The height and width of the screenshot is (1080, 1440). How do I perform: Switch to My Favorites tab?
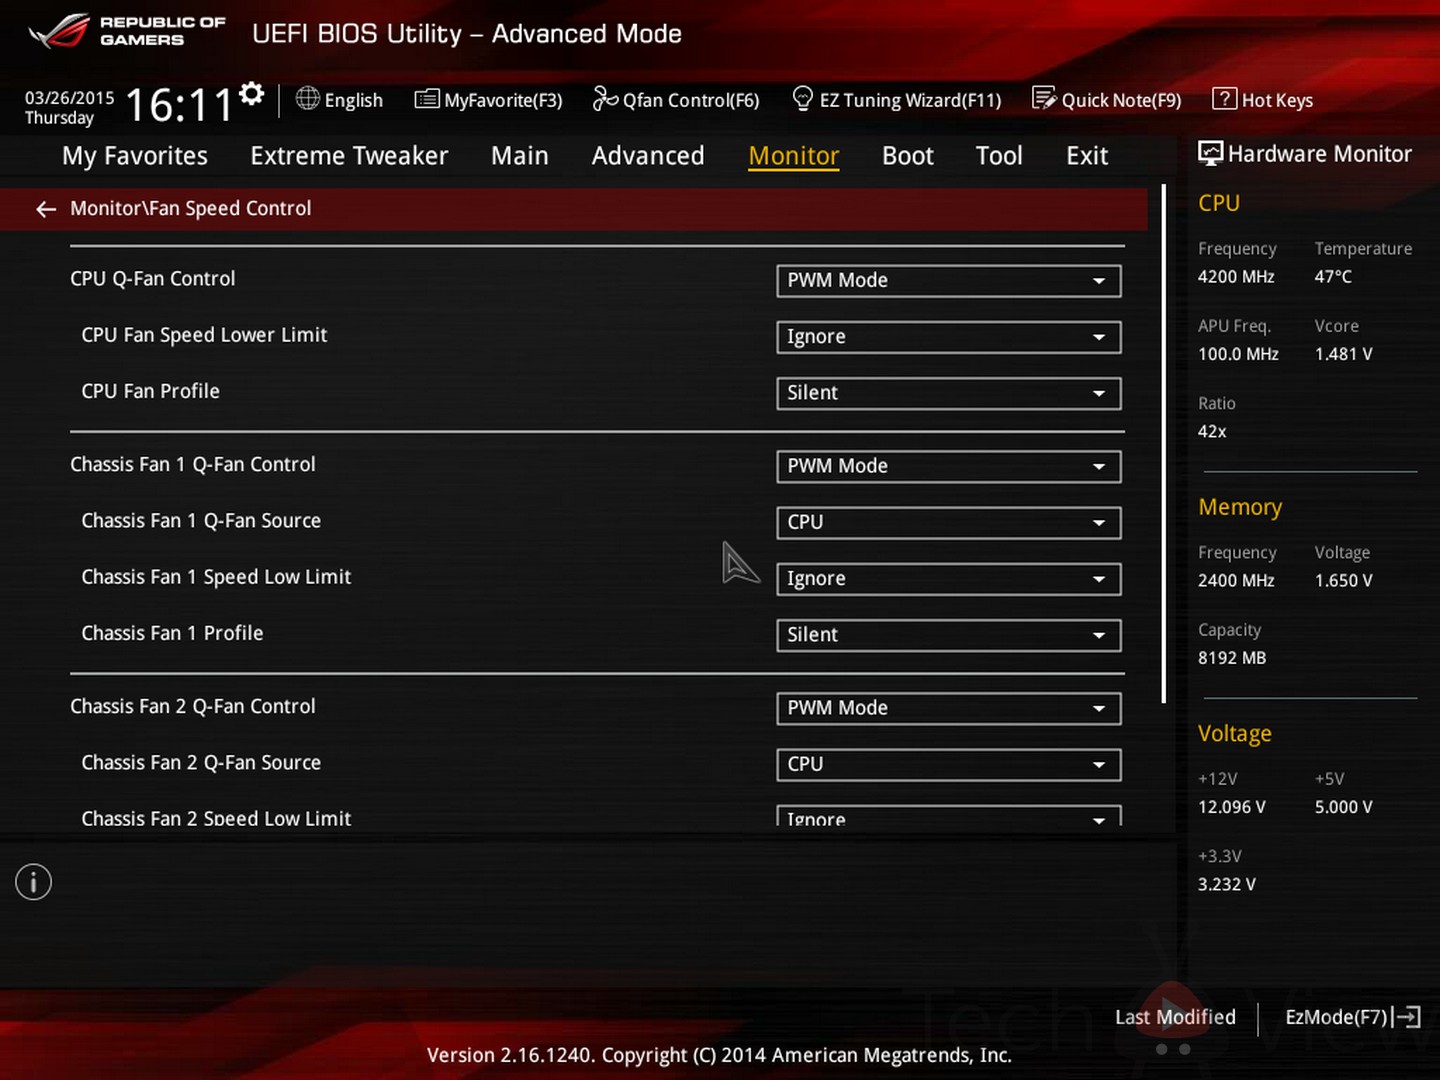(135, 156)
